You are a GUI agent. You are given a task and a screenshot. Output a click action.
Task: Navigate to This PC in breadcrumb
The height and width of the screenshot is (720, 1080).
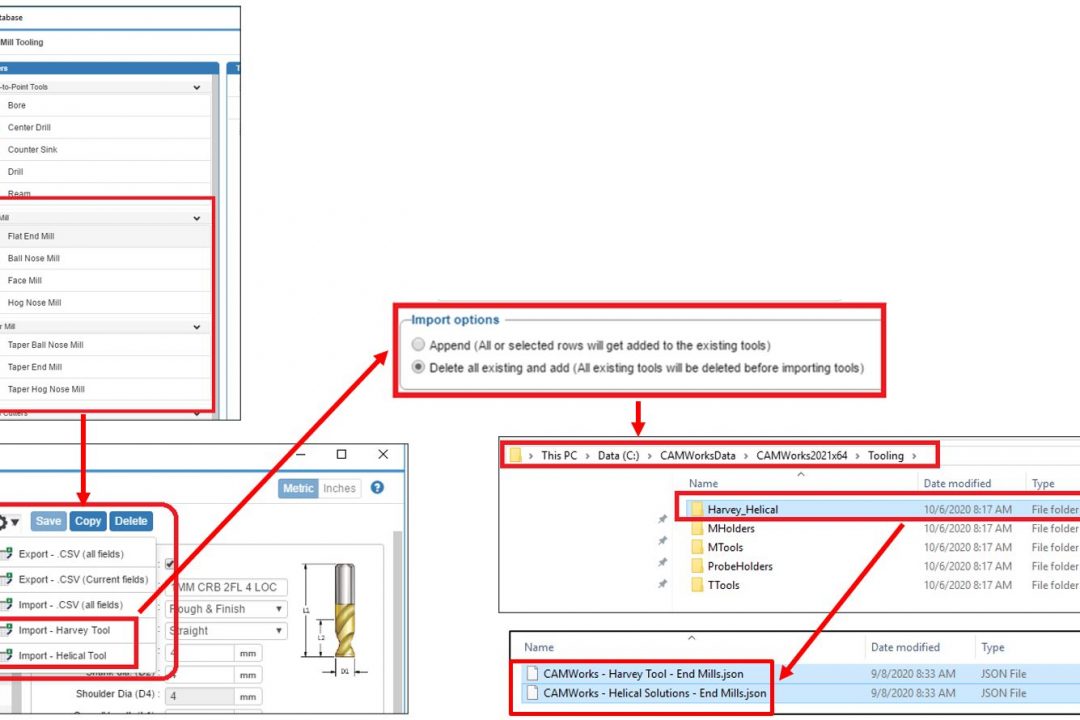pyautogui.click(x=559, y=455)
